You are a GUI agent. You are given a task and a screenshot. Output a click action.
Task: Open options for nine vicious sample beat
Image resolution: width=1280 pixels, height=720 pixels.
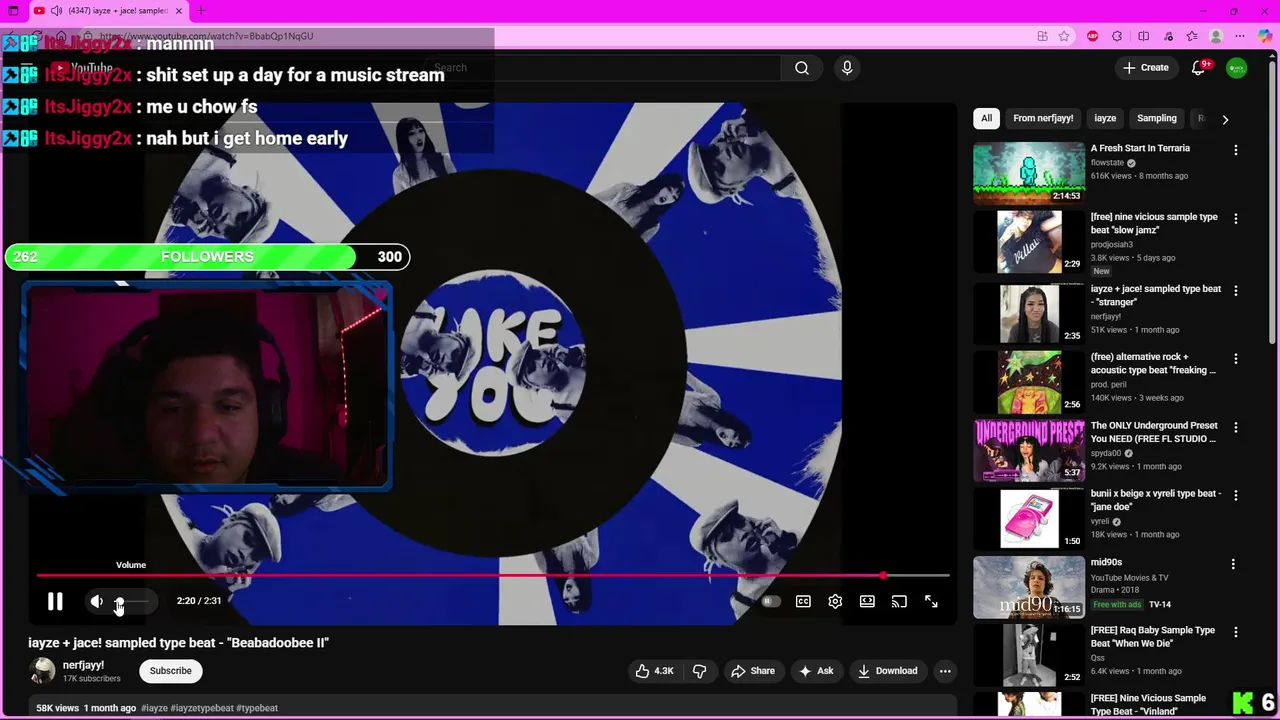[x=1235, y=219]
